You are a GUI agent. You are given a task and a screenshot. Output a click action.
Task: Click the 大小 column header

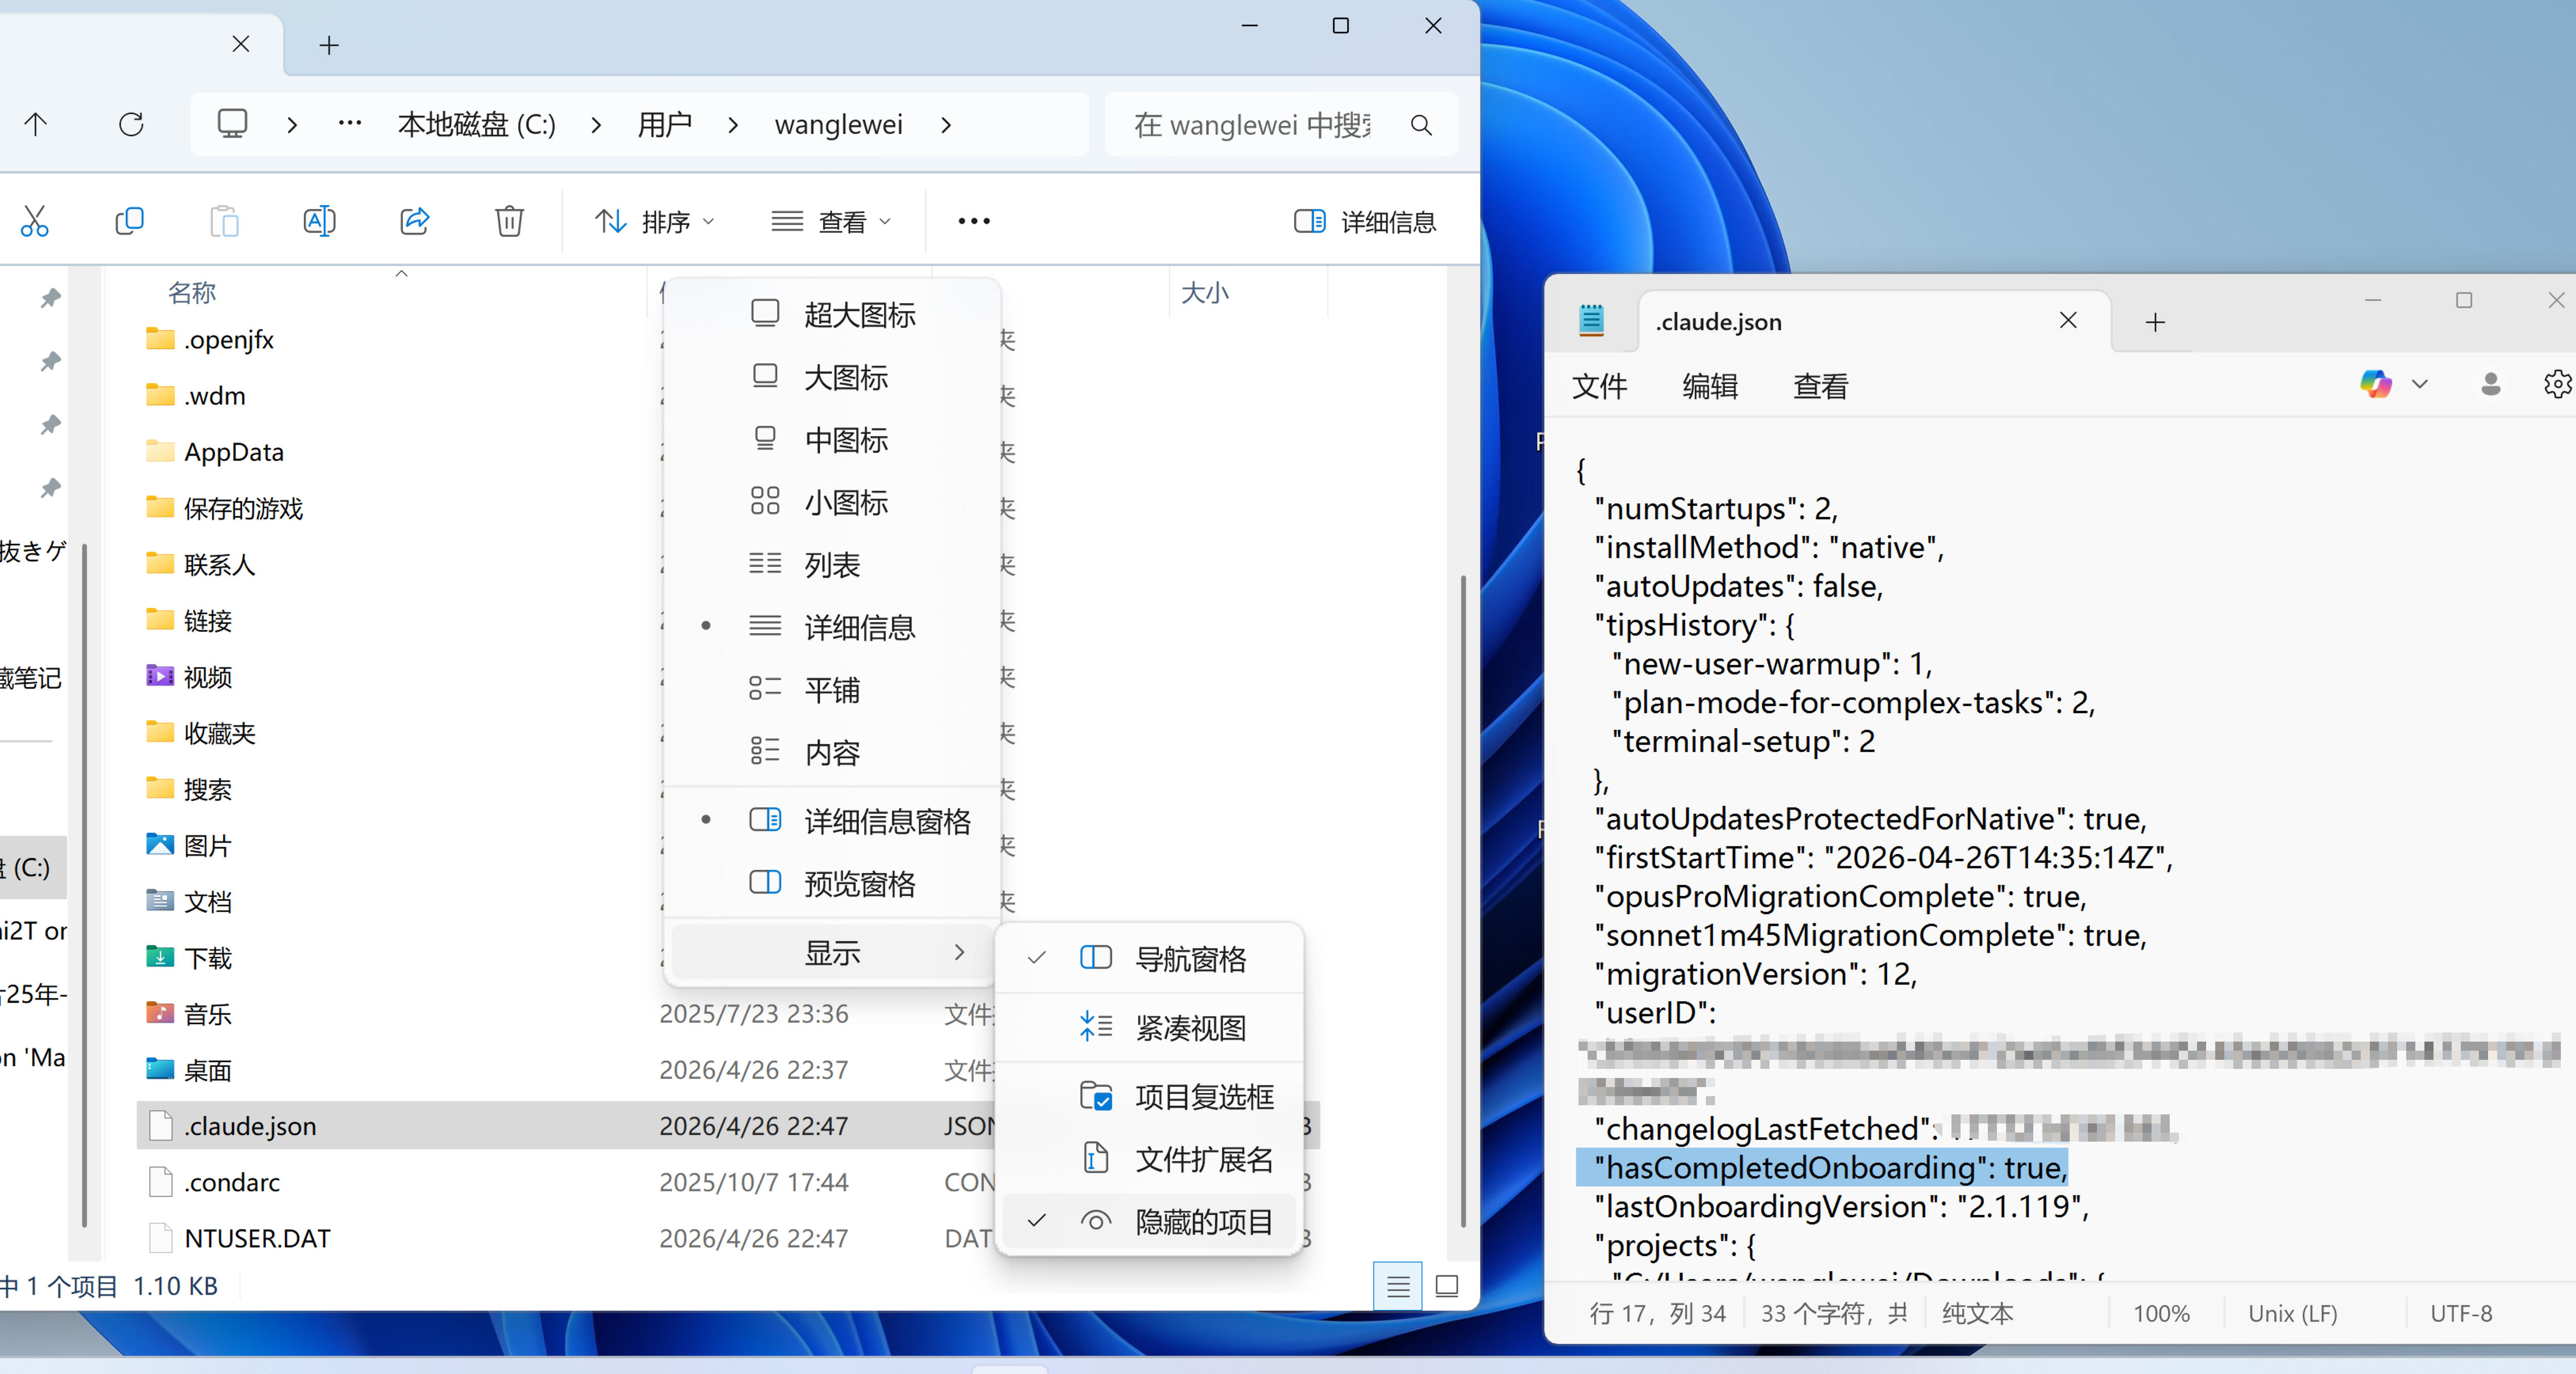1205,292
